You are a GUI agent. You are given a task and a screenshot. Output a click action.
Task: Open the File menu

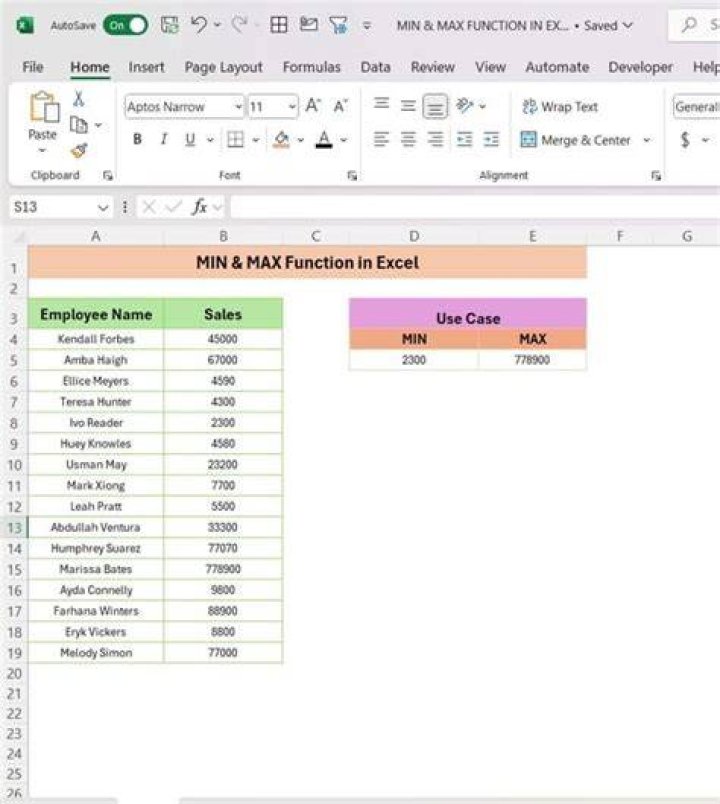click(x=33, y=67)
